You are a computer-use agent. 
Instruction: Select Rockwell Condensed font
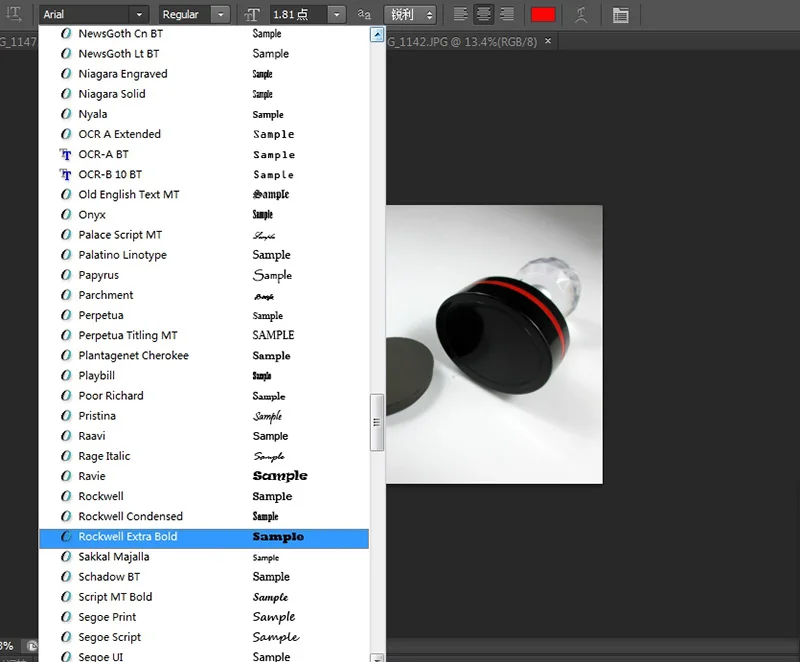(x=204, y=516)
